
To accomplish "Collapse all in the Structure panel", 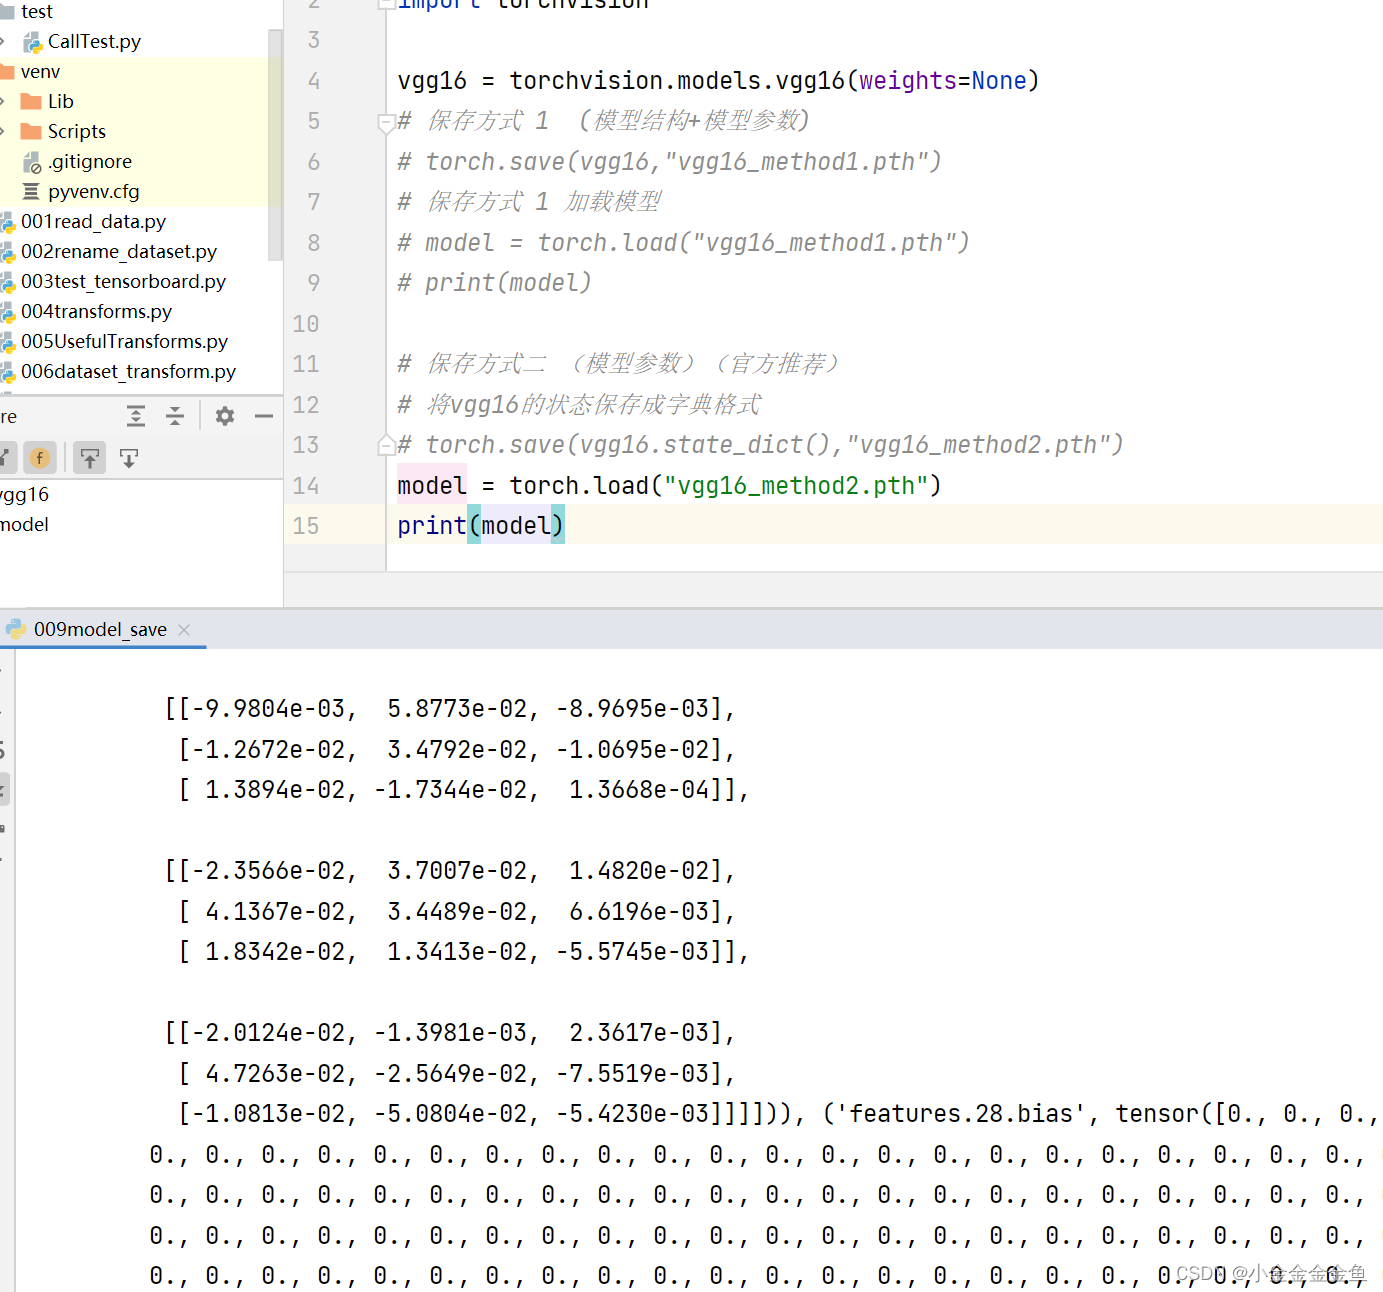I will tap(175, 416).
